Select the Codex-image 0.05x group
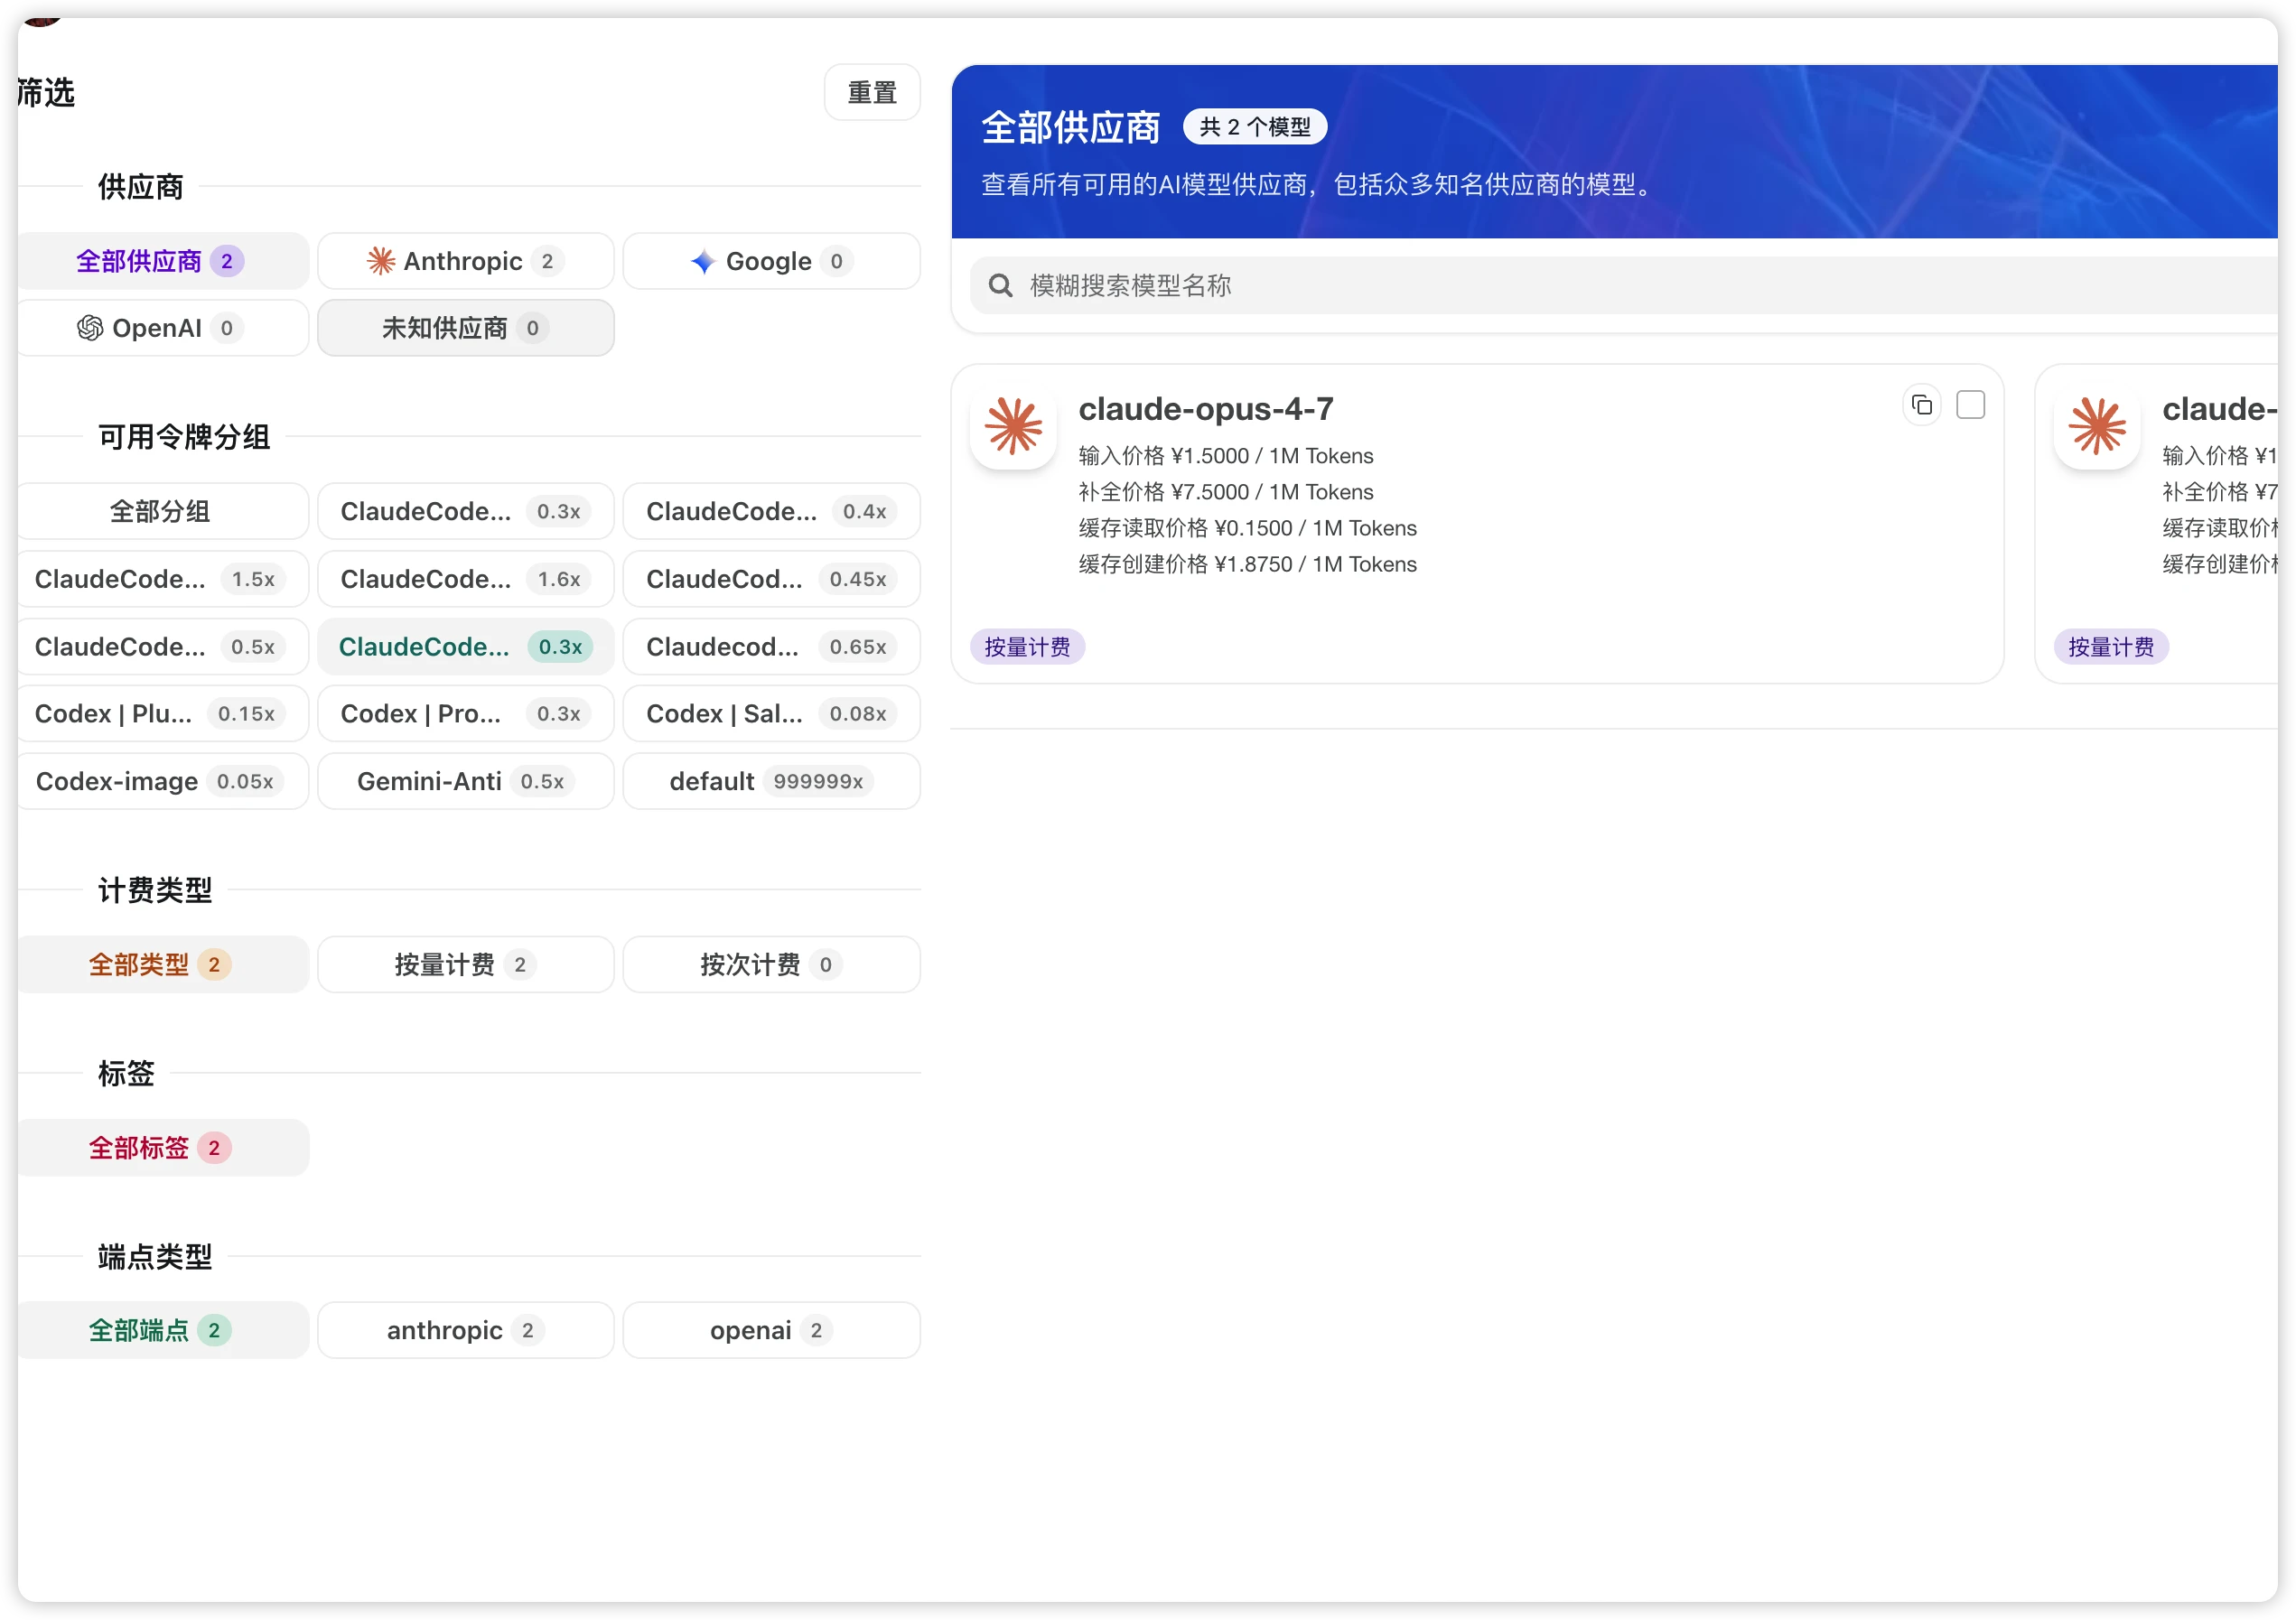Image resolution: width=2296 pixels, height=1620 pixels. tap(163, 781)
